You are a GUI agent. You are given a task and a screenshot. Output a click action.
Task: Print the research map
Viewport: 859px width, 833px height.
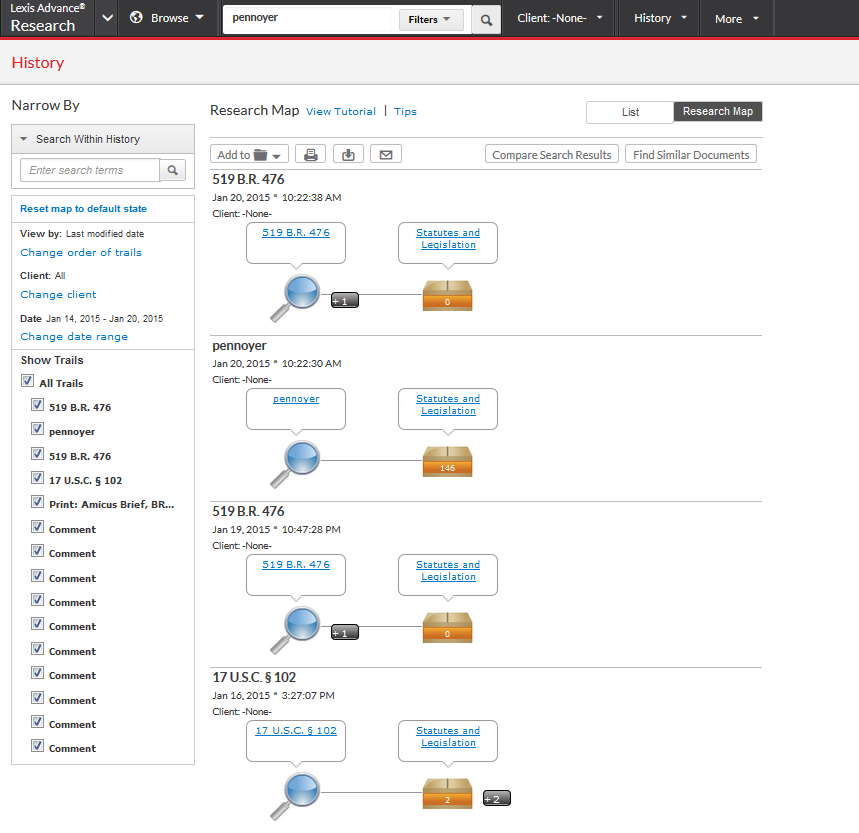pyautogui.click(x=310, y=153)
